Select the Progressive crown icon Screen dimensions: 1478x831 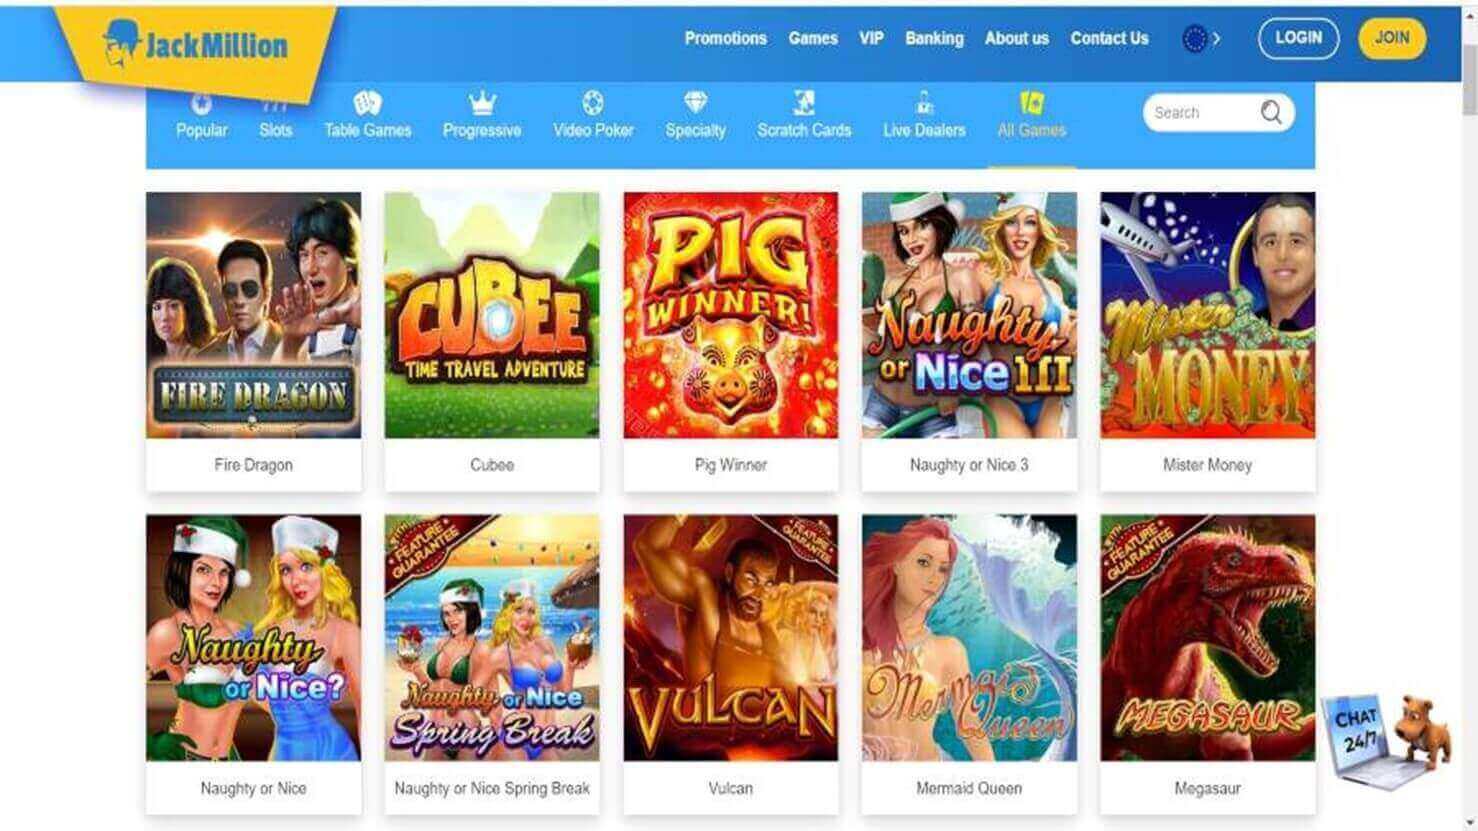[x=482, y=102]
